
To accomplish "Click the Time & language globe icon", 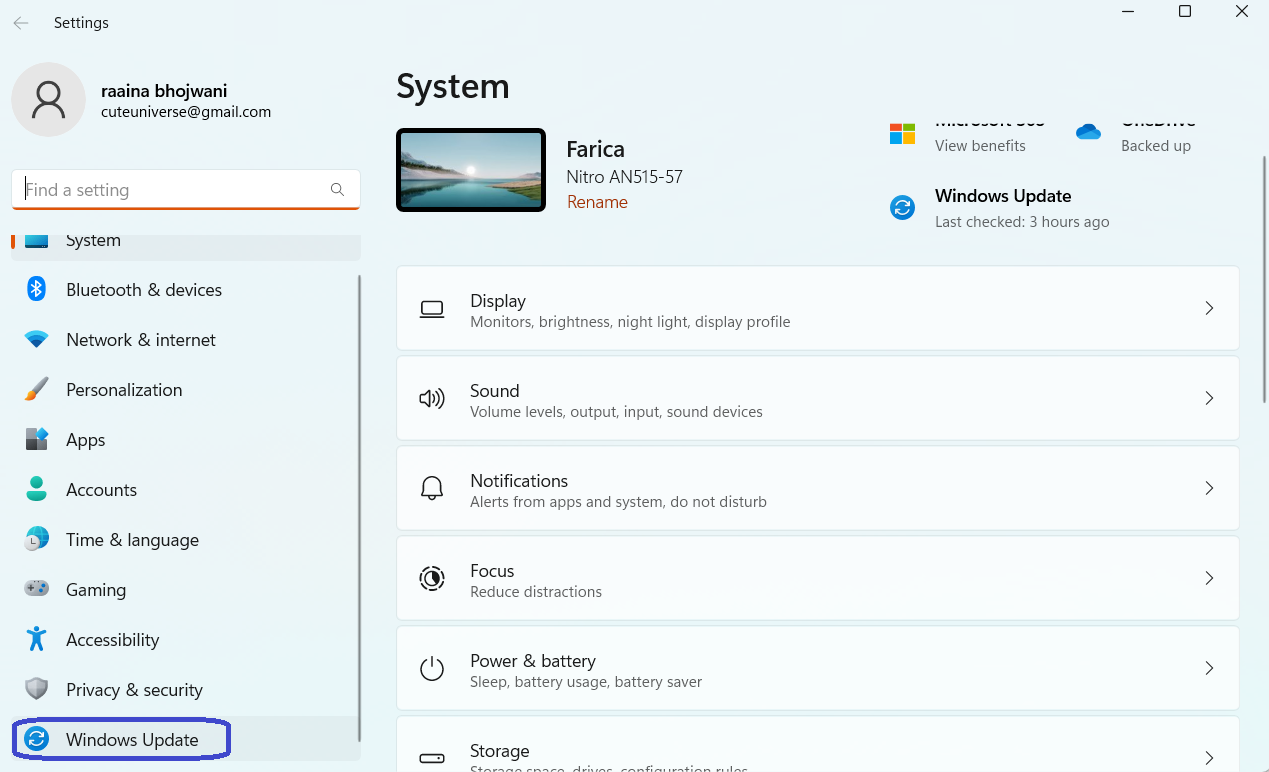I will pos(37,540).
